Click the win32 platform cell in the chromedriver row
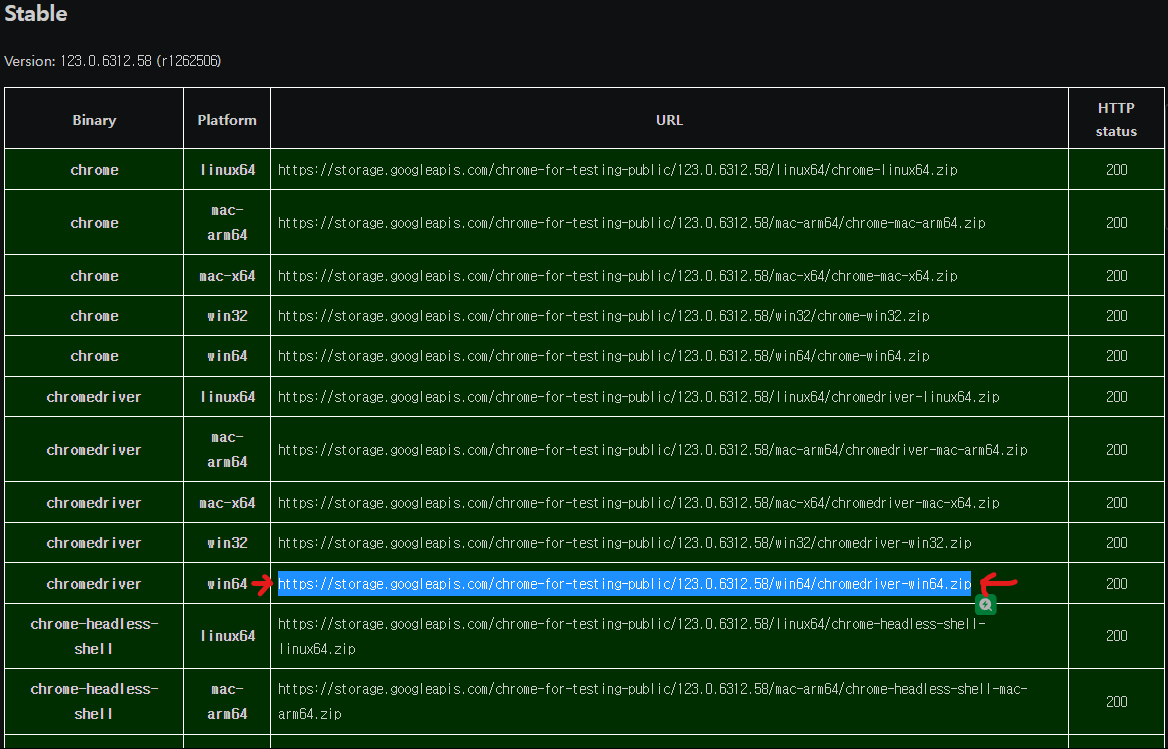 (227, 543)
